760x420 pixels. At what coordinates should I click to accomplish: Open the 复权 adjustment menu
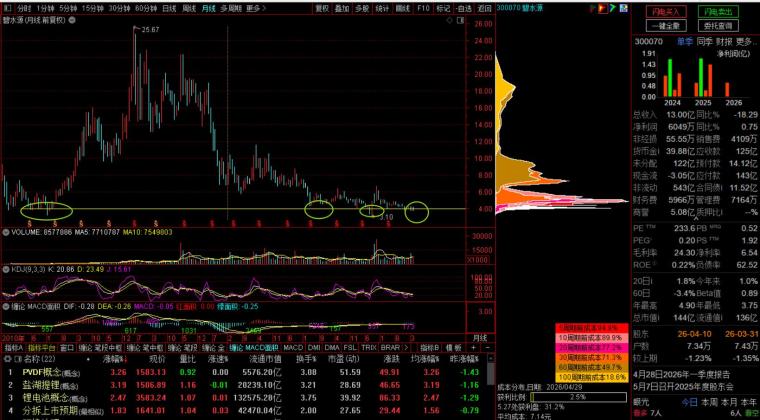tap(322, 8)
